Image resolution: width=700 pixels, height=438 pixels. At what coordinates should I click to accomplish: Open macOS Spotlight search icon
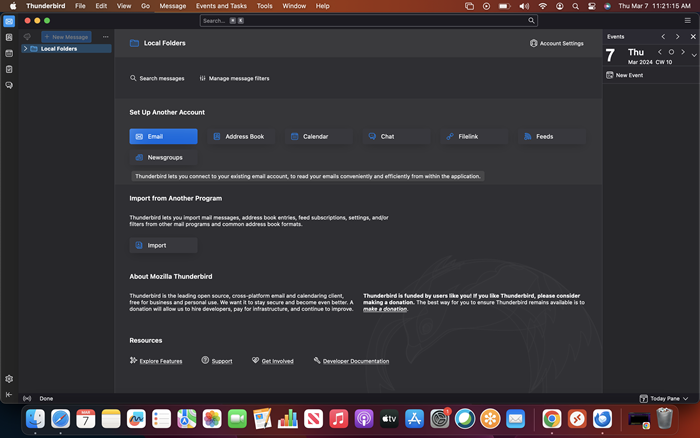pos(575,6)
